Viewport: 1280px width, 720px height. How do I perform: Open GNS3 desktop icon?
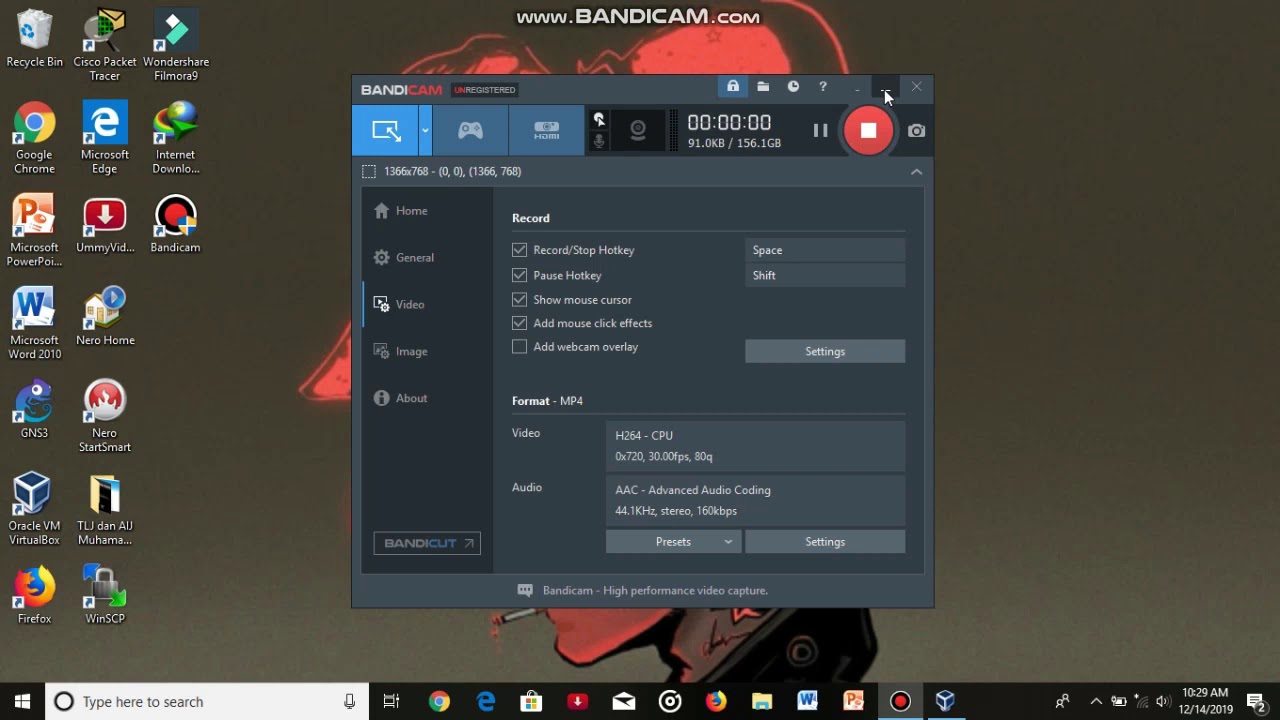click(x=34, y=410)
